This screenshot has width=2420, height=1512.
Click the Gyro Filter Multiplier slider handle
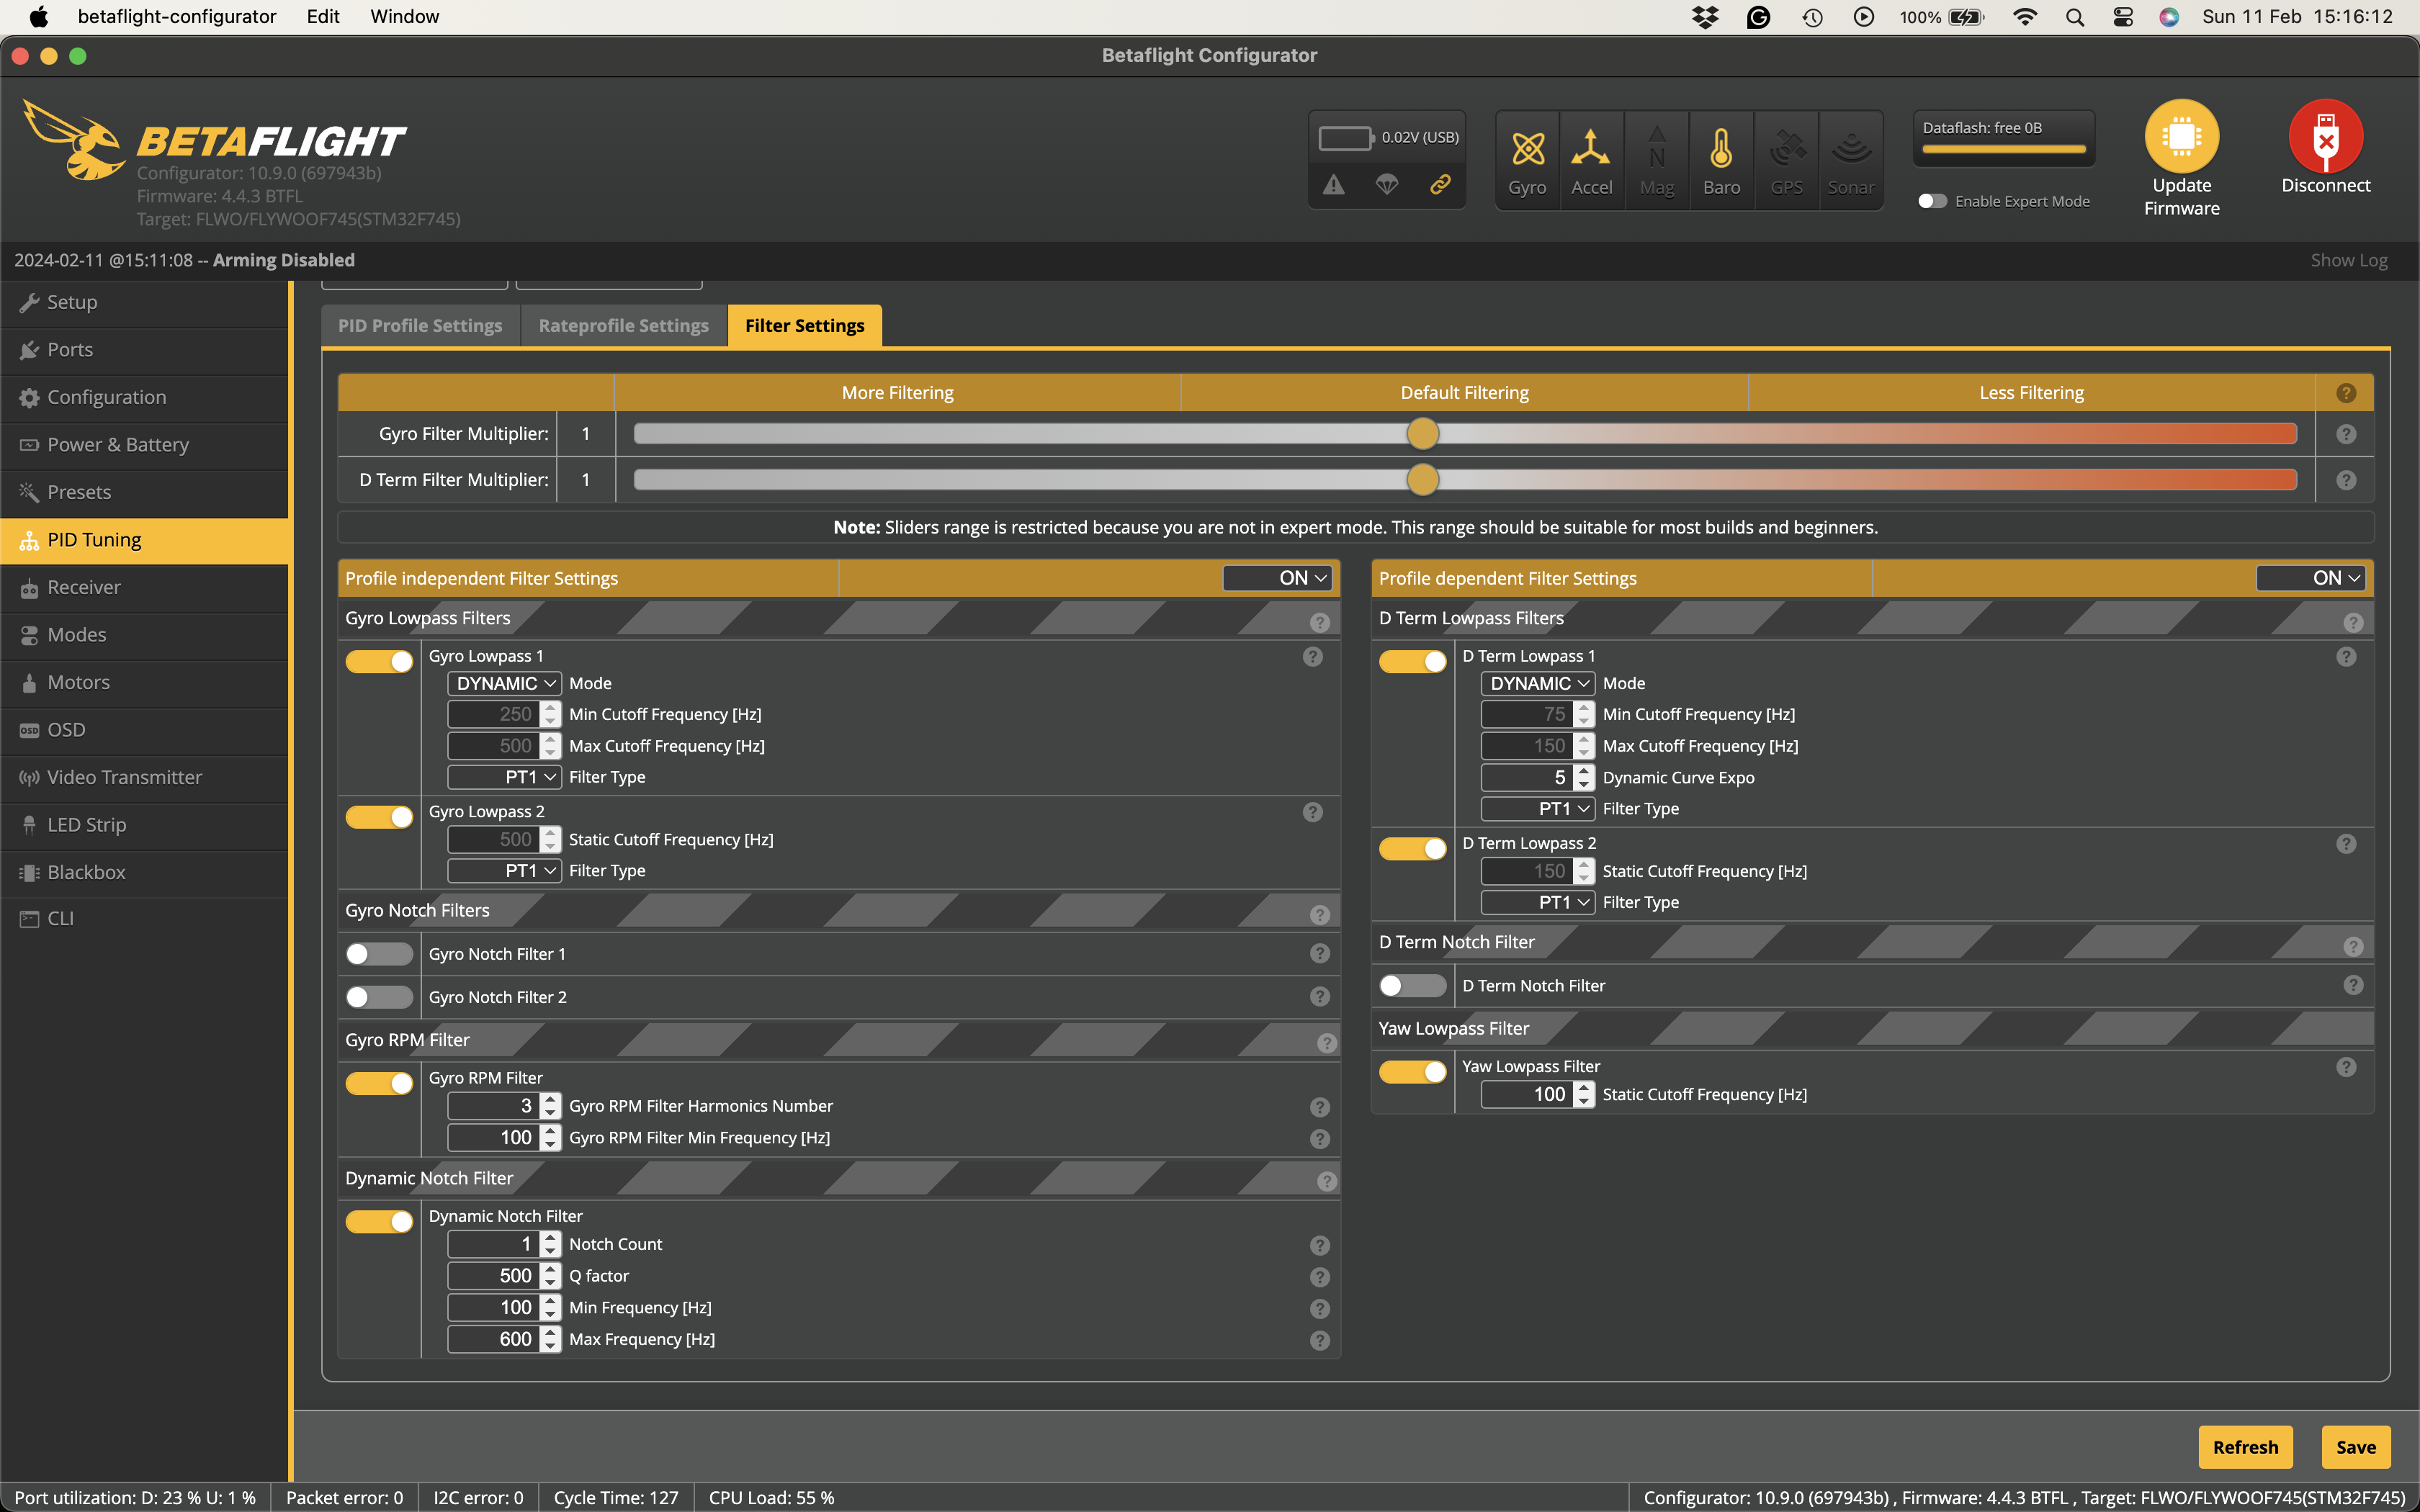1422,434
